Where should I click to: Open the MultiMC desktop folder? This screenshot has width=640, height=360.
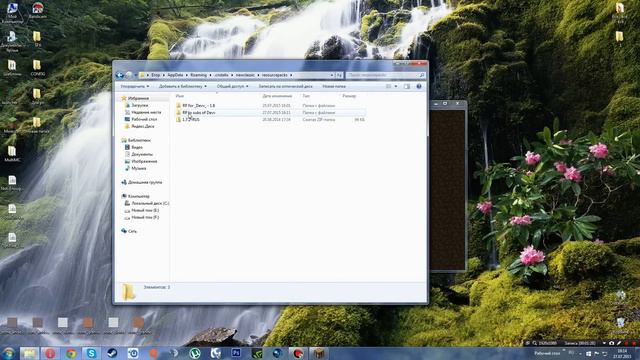[x=12, y=154]
